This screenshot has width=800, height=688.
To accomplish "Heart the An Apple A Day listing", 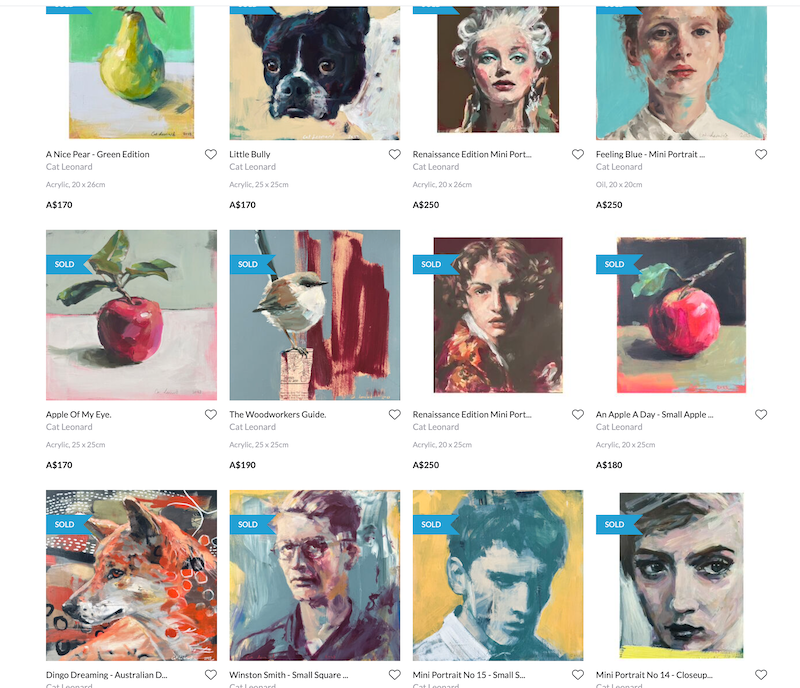I will (761, 414).
